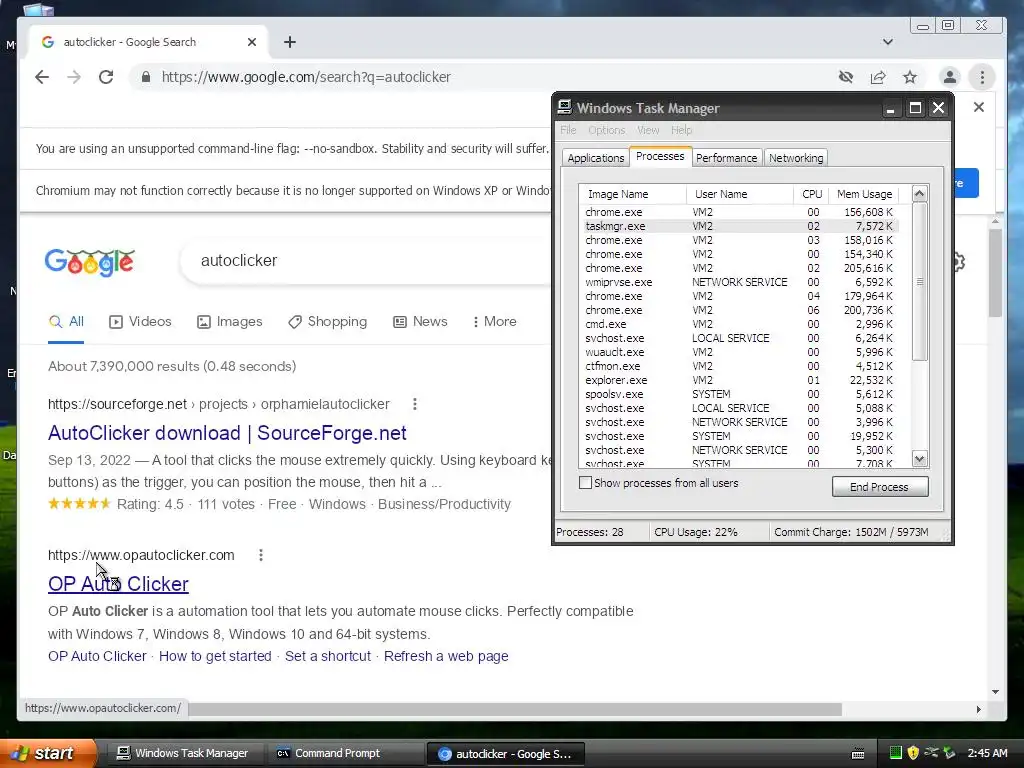Select the spoolsv.exe process row

pyautogui.click(x=739, y=394)
